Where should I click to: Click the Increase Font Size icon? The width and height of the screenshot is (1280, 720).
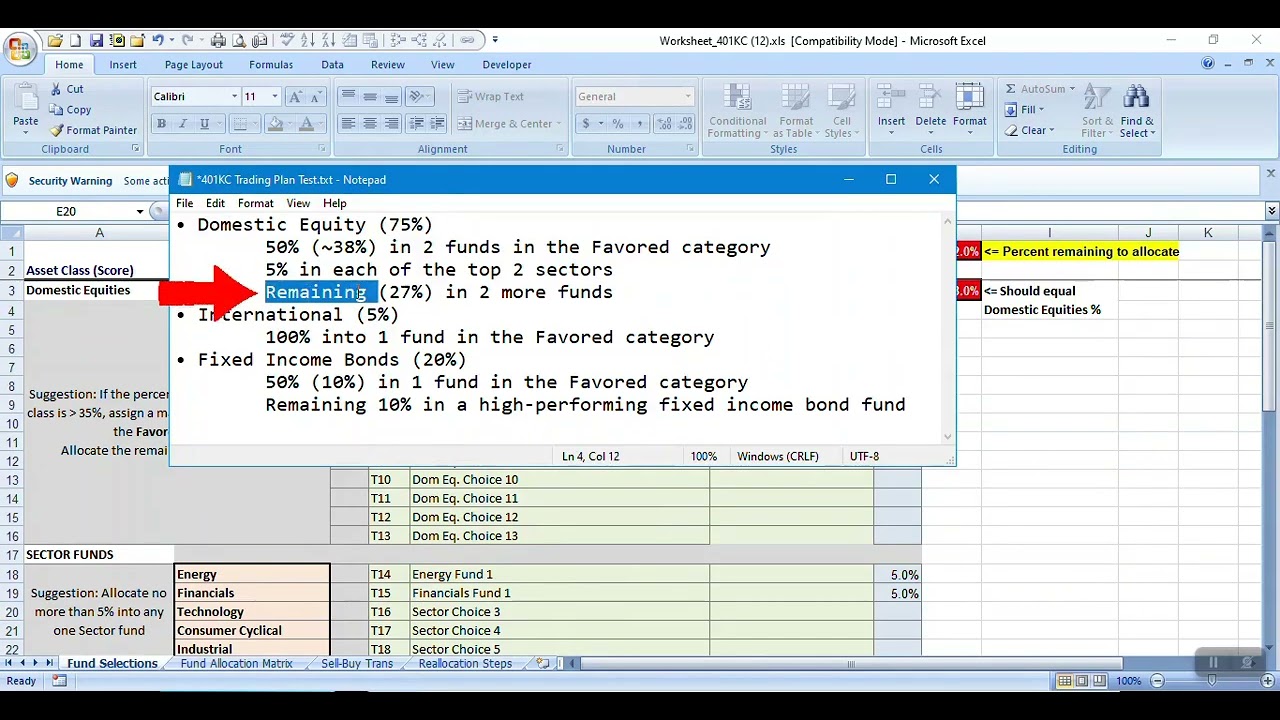(295, 97)
